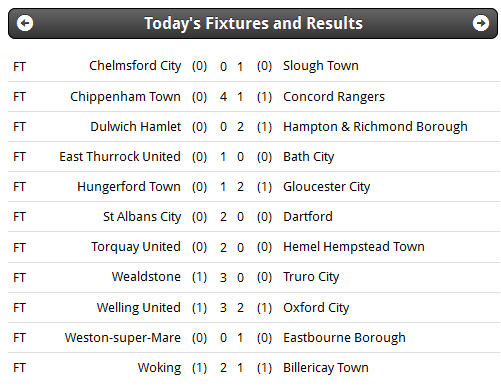
Task: Open Concord Rangers team page
Action: [334, 97]
